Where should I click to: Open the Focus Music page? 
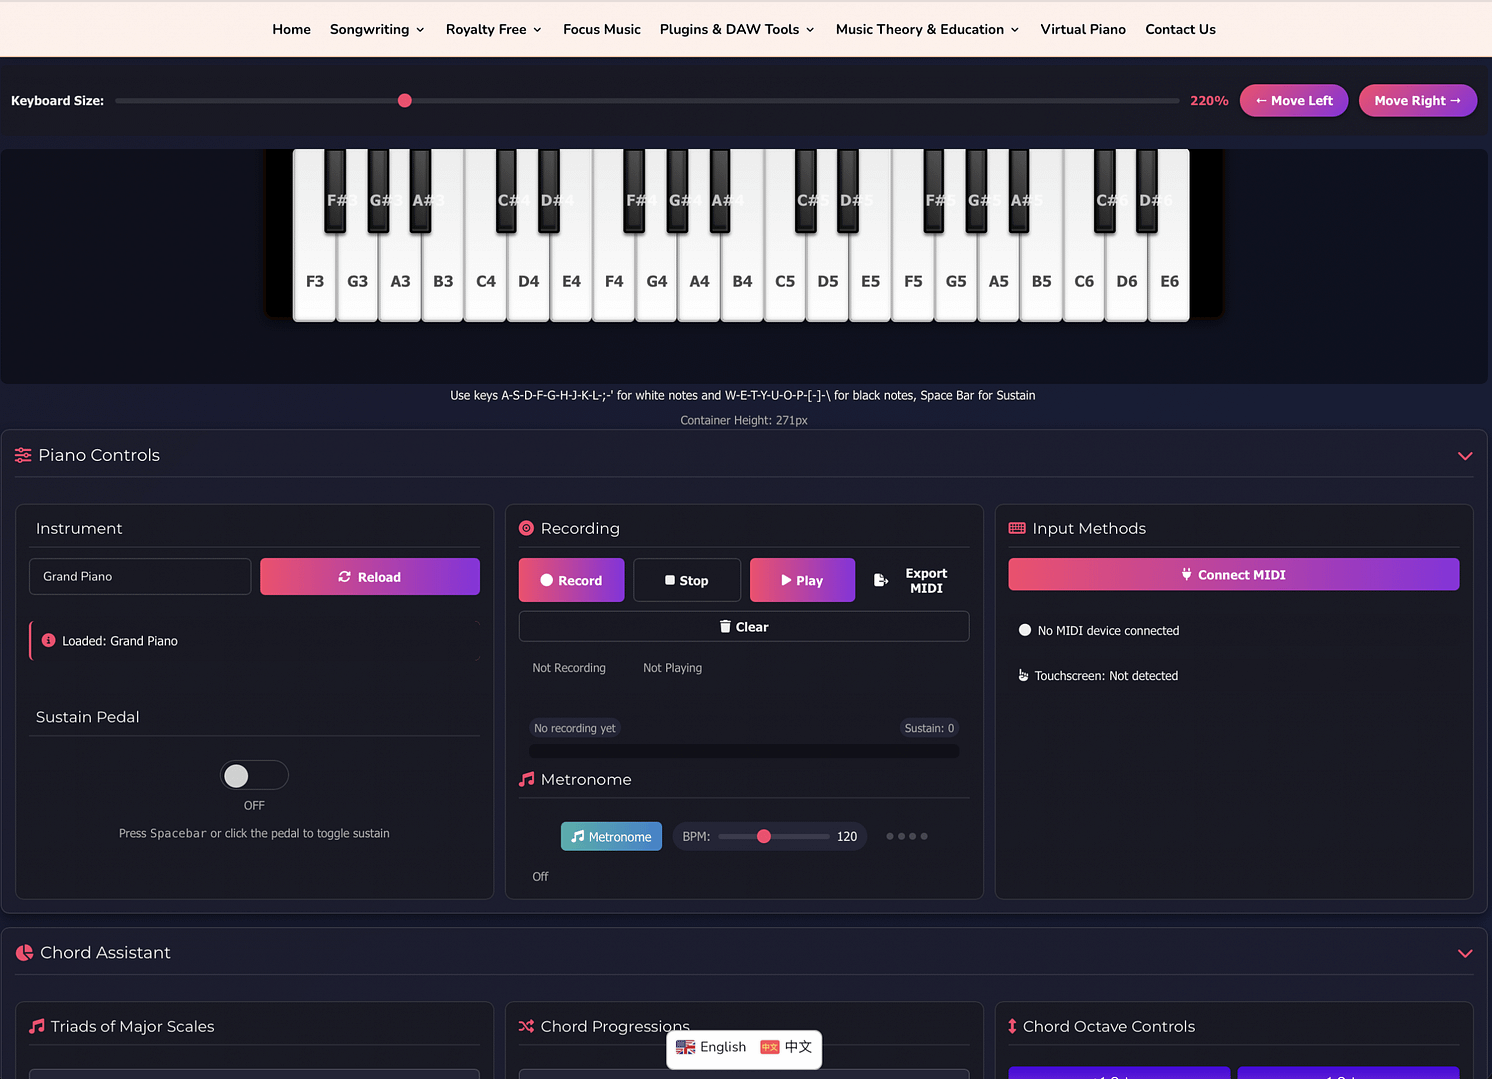[x=602, y=29]
